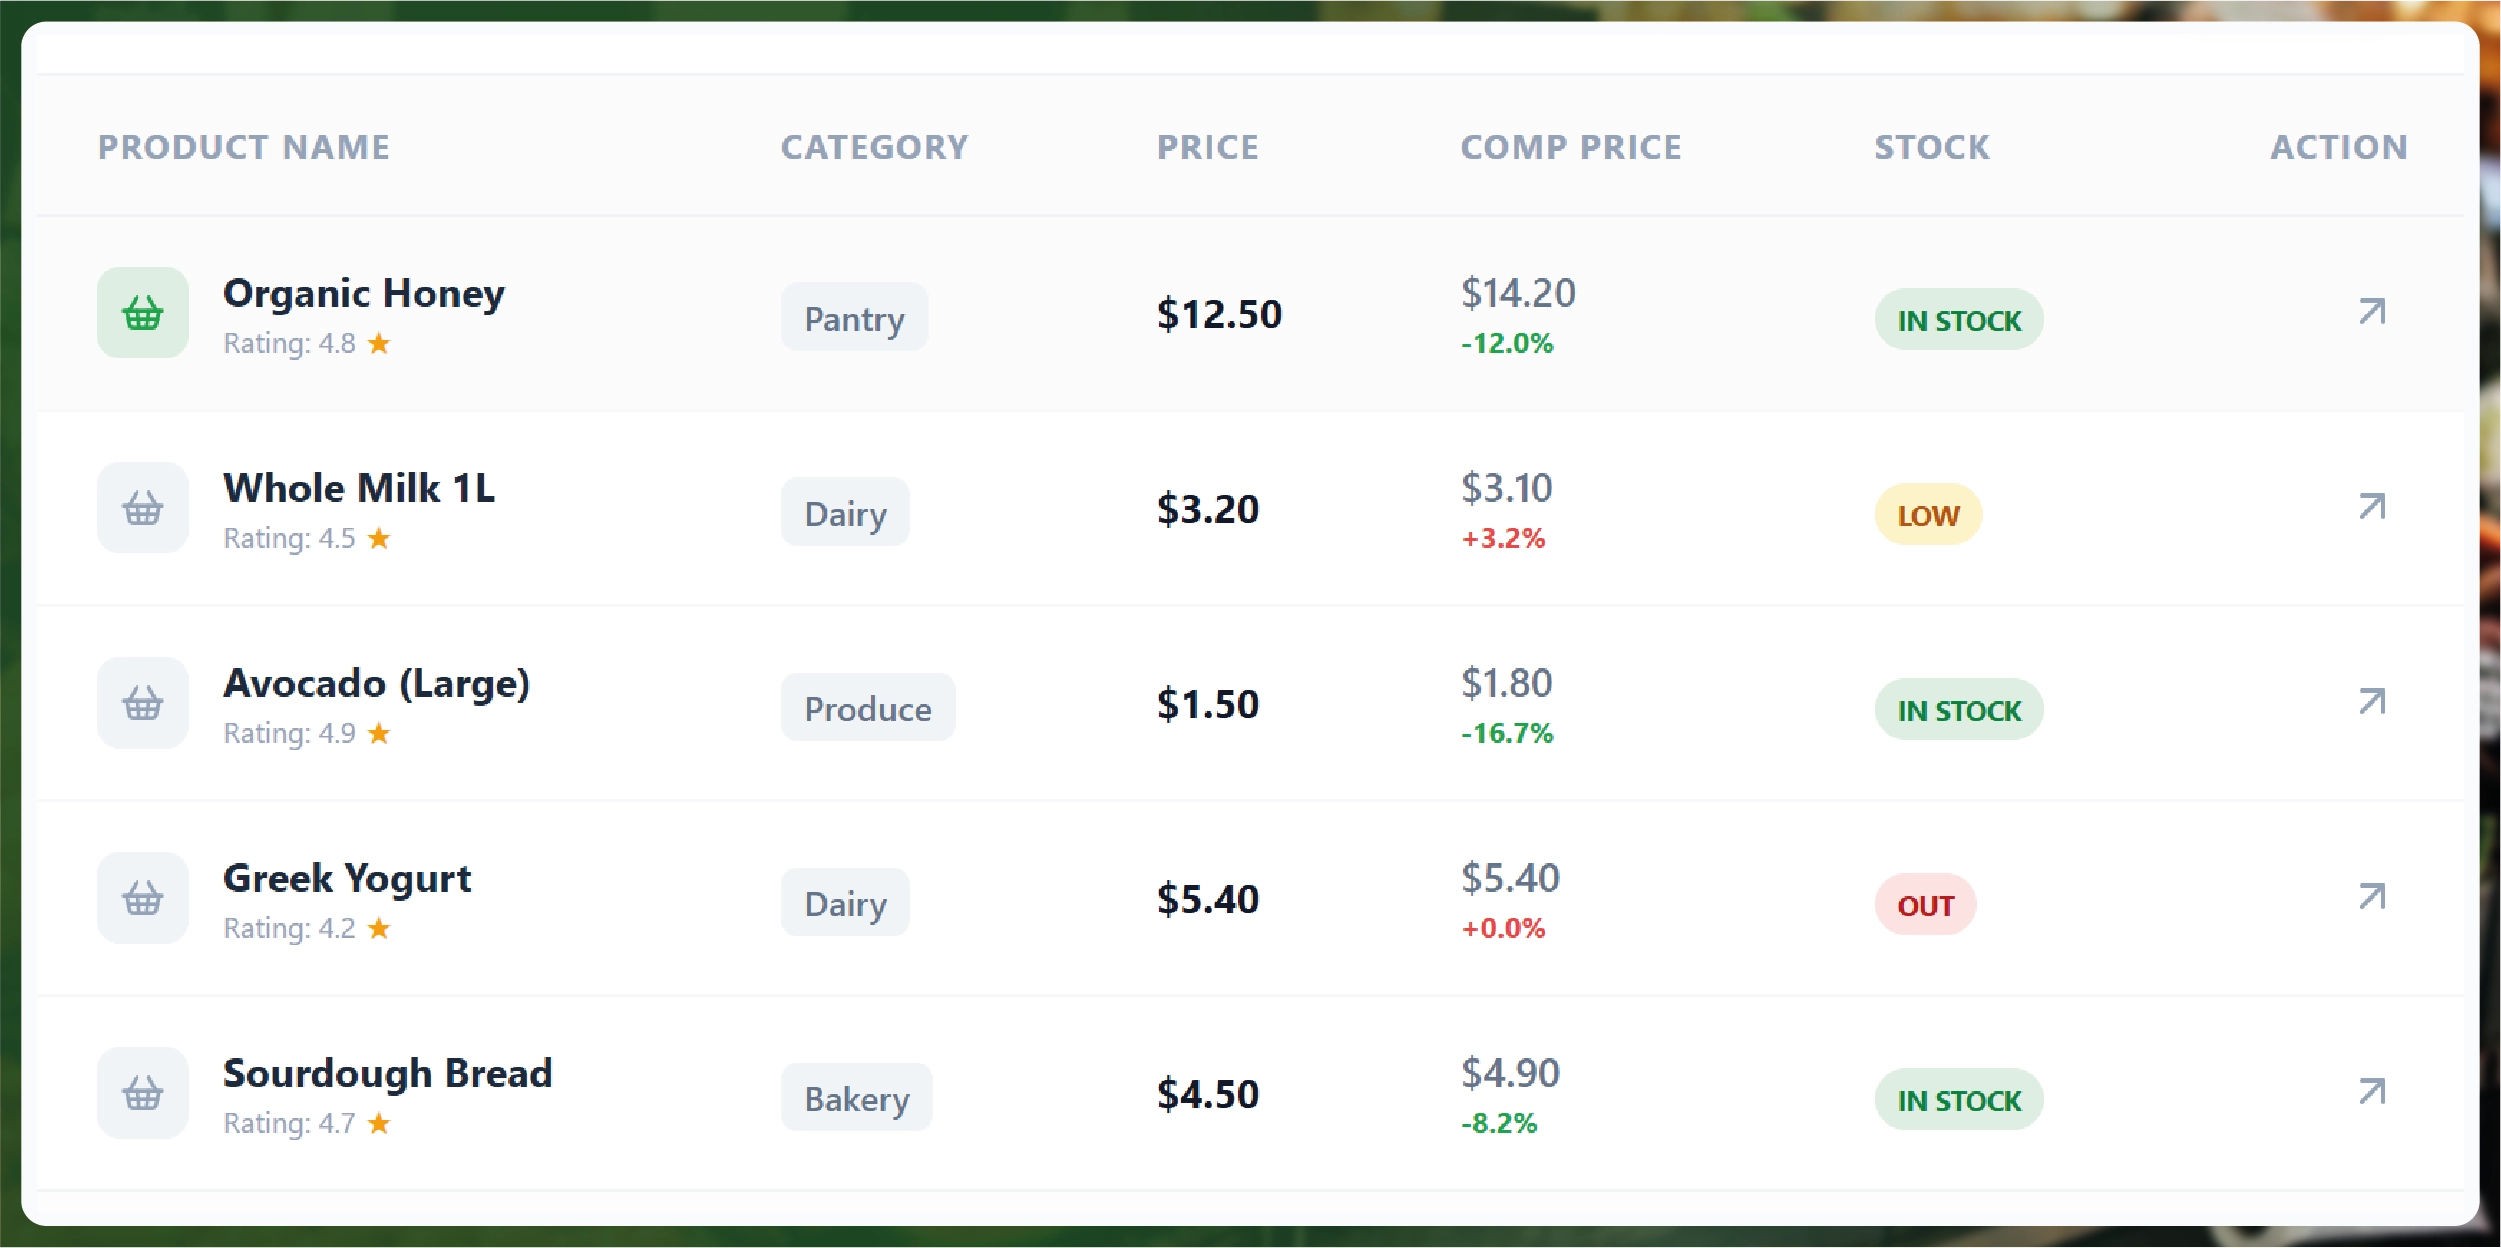Sort by the Price column header

tap(1207, 147)
